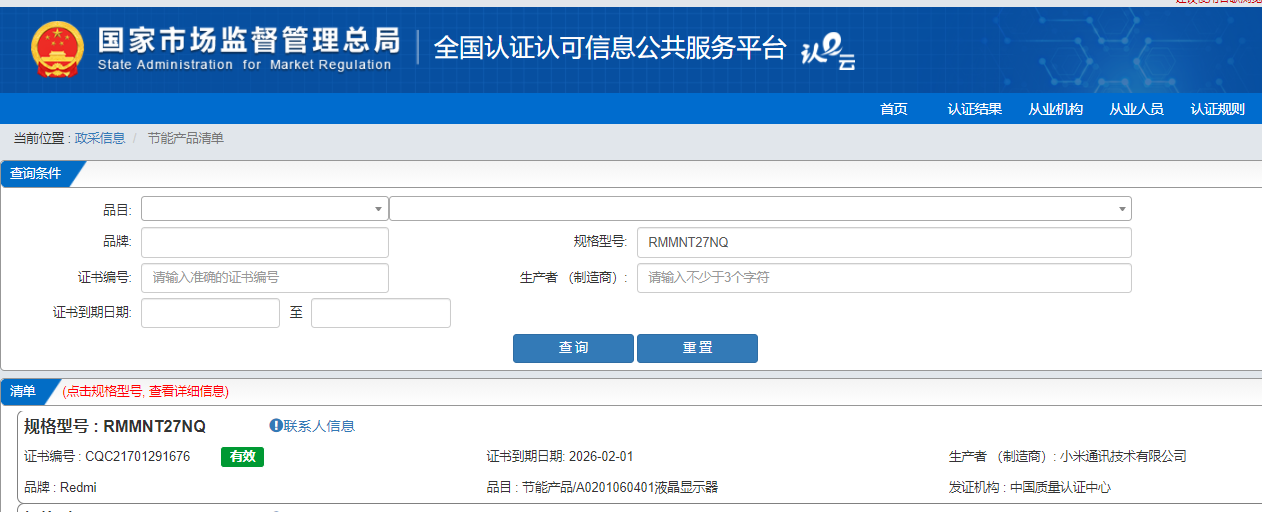Click the green 有效 status badge
Viewport: 1262px width, 512px height.
(x=242, y=457)
